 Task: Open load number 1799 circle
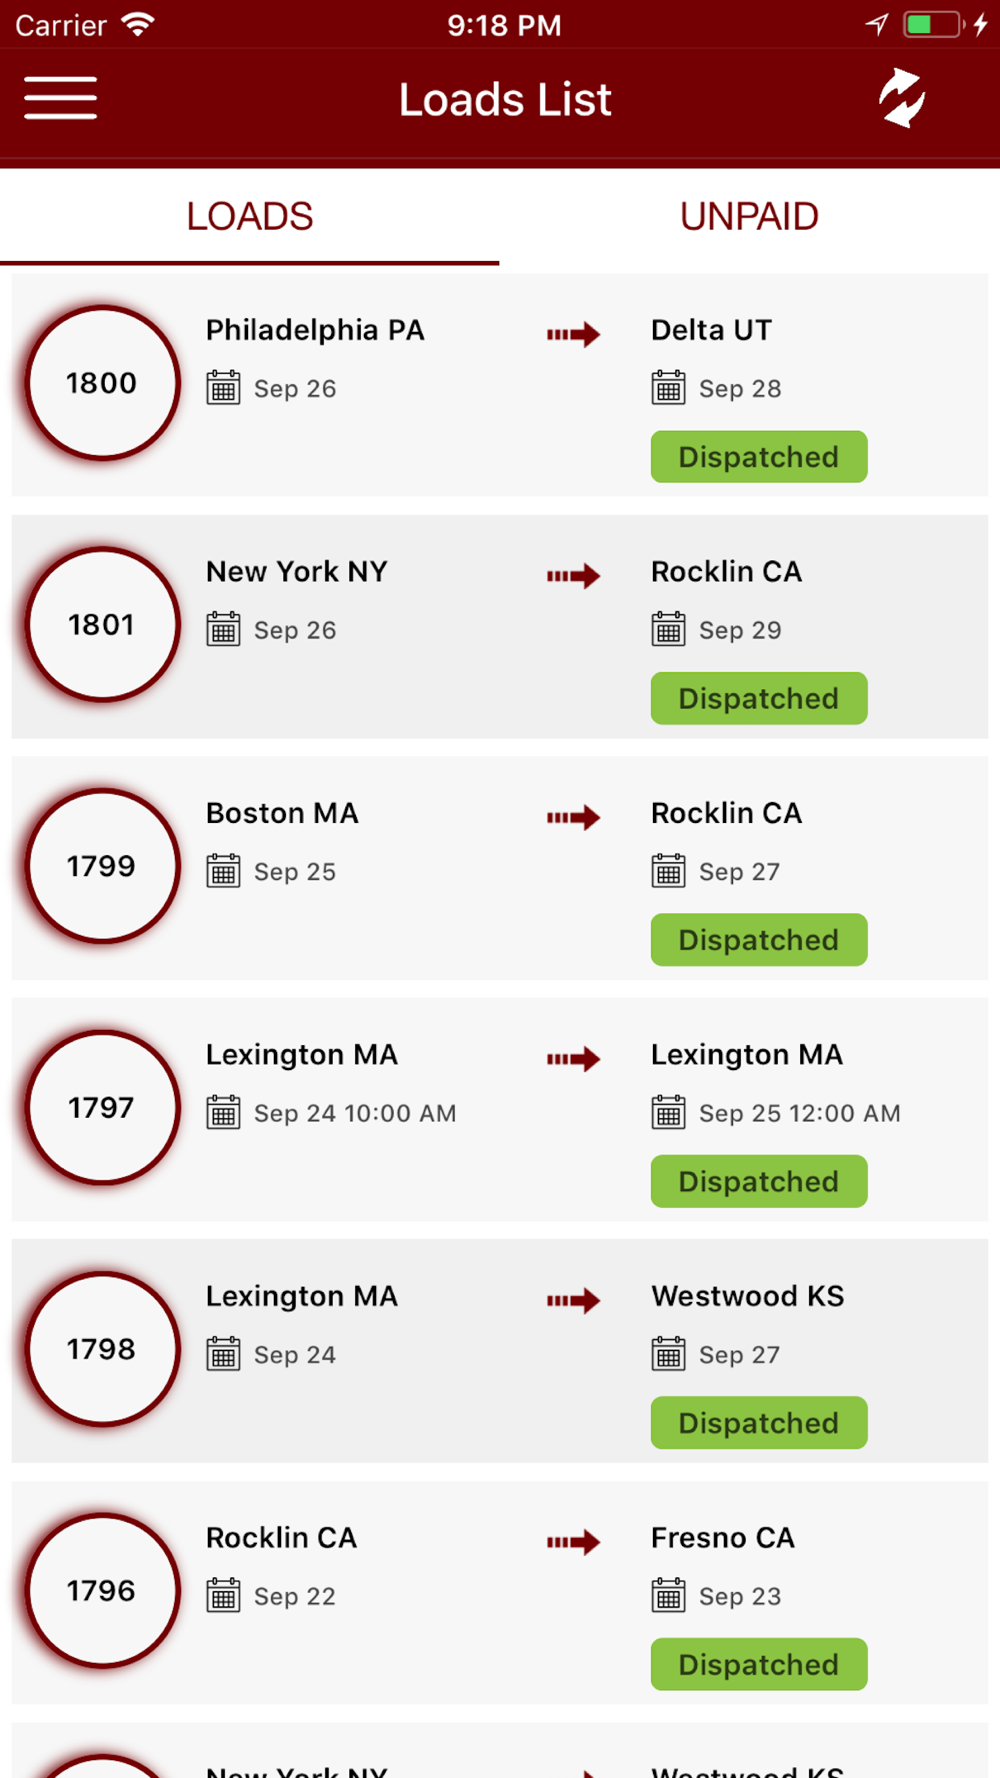(x=102, y=866)
